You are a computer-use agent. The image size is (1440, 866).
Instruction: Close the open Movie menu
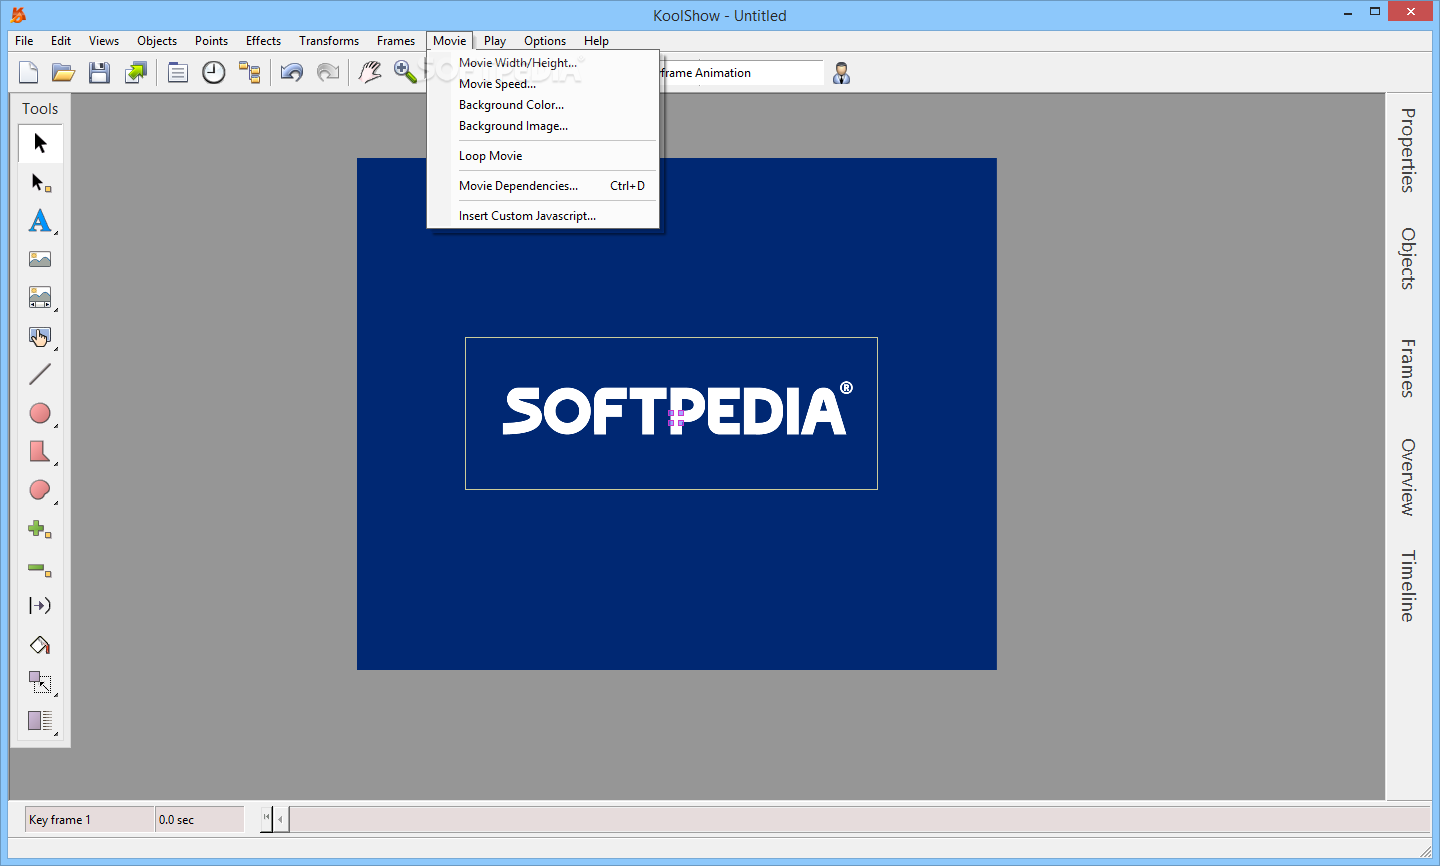click(450, 41)
